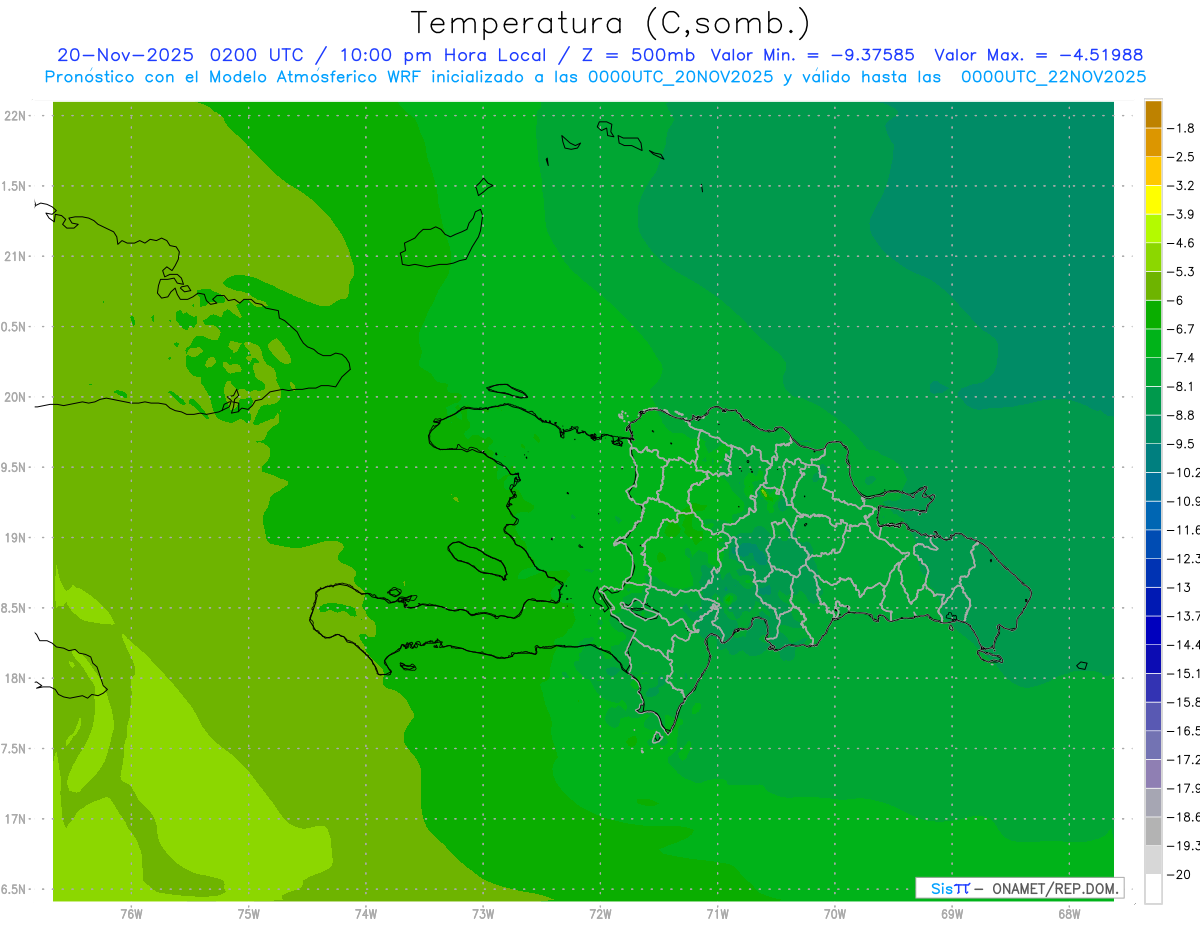Click the '22N' latitude axis label

(17, 116)
